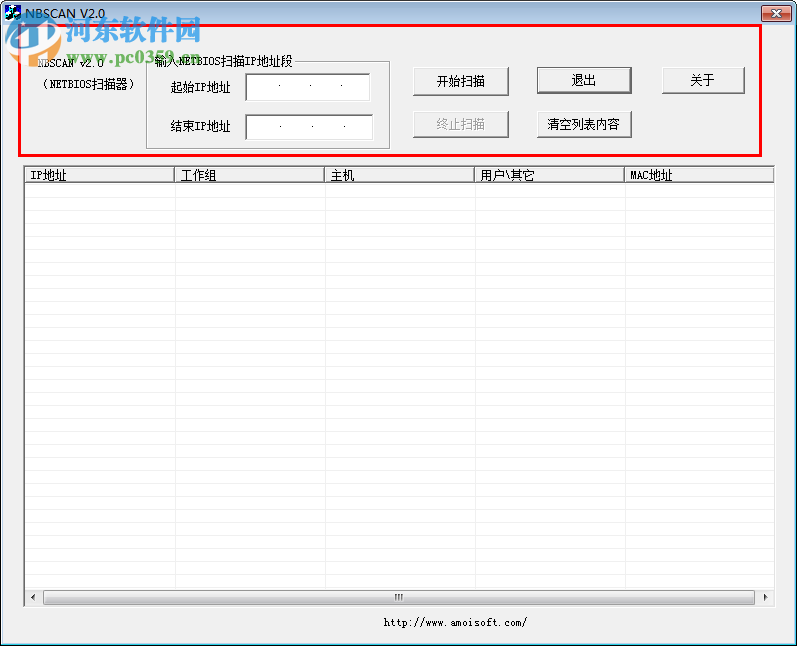797x646 pixels.
Task: Click the （NETBIOS扫描器） label text
Action: (88, 84)
